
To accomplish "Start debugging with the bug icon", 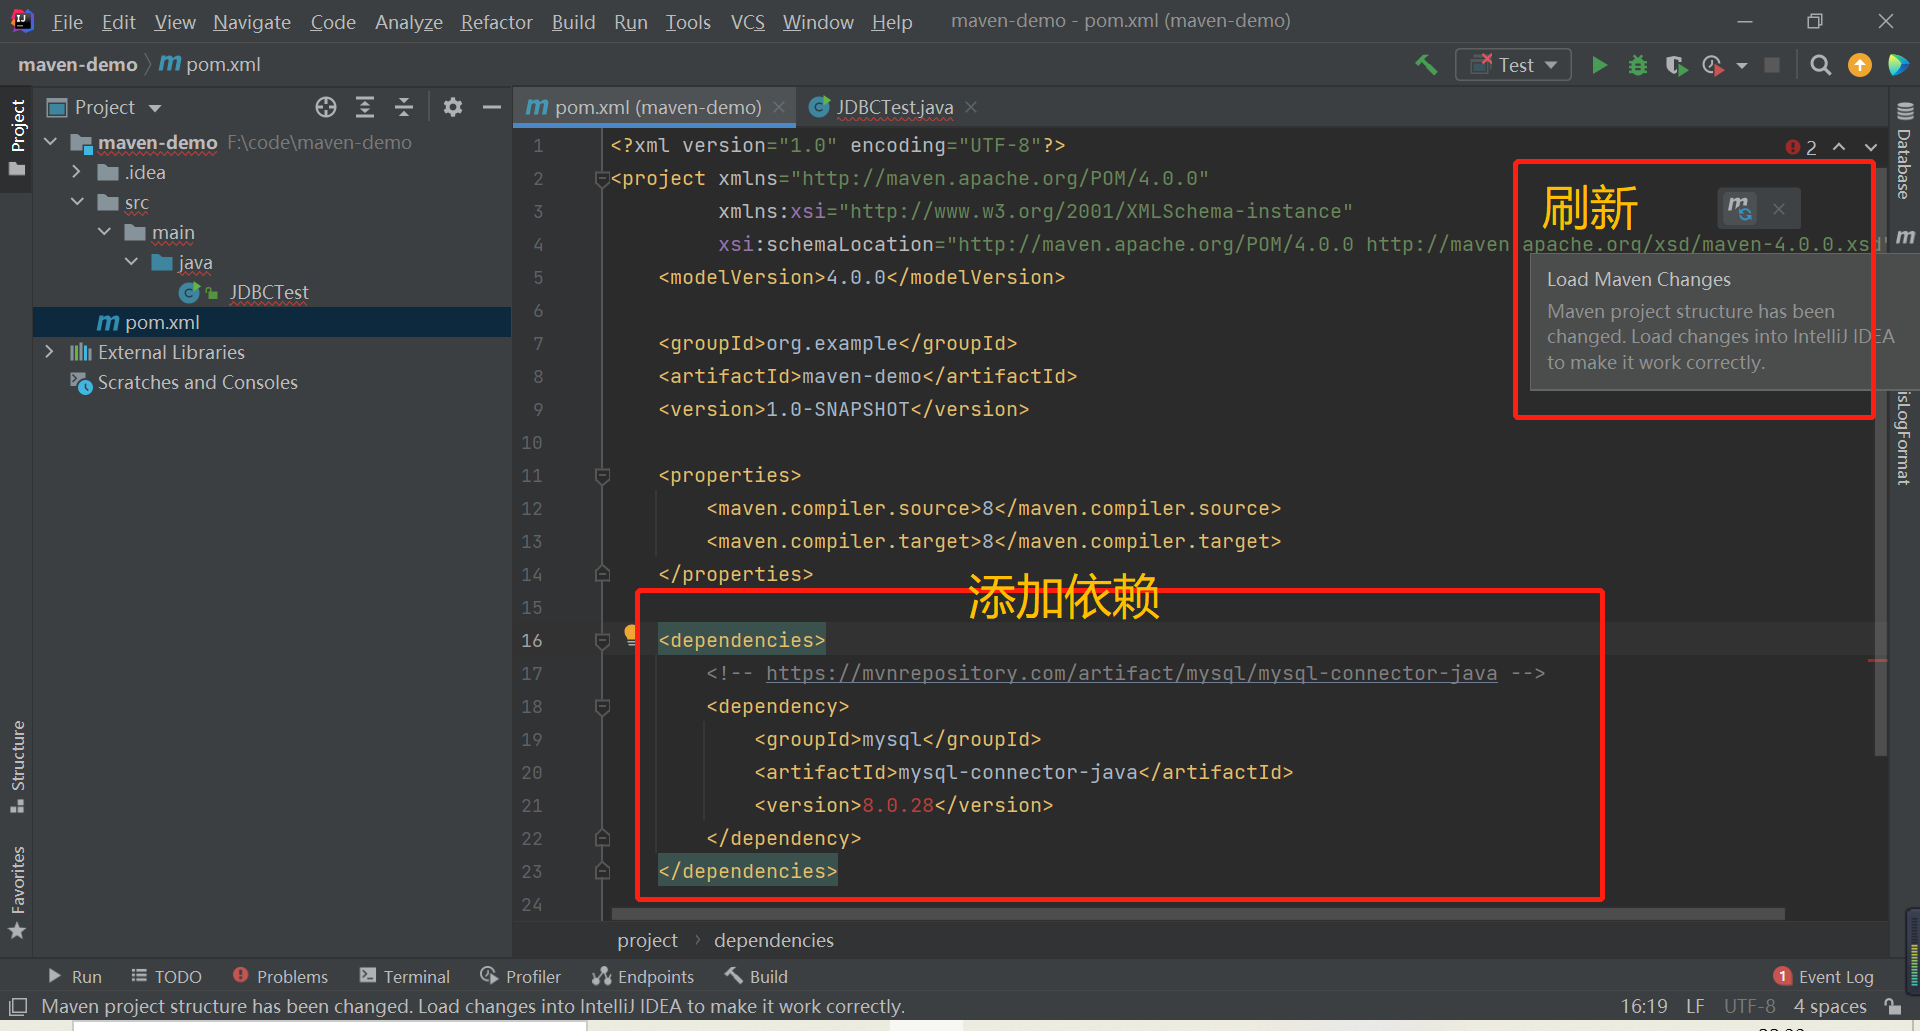I will 1637,65.
